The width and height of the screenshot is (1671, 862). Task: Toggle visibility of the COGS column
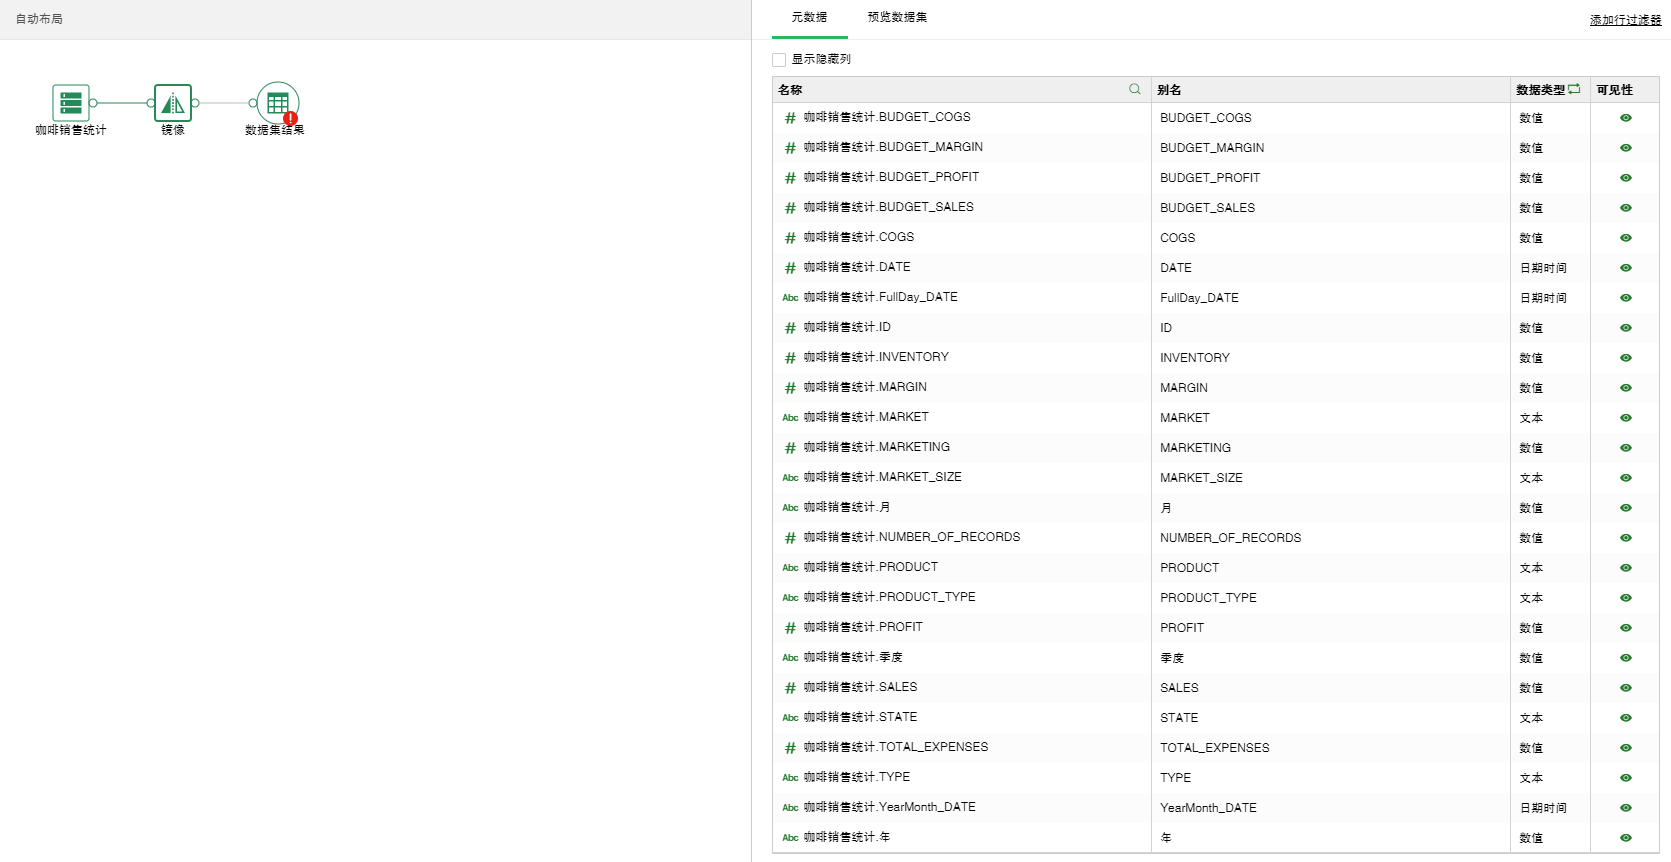[1625, 238]
